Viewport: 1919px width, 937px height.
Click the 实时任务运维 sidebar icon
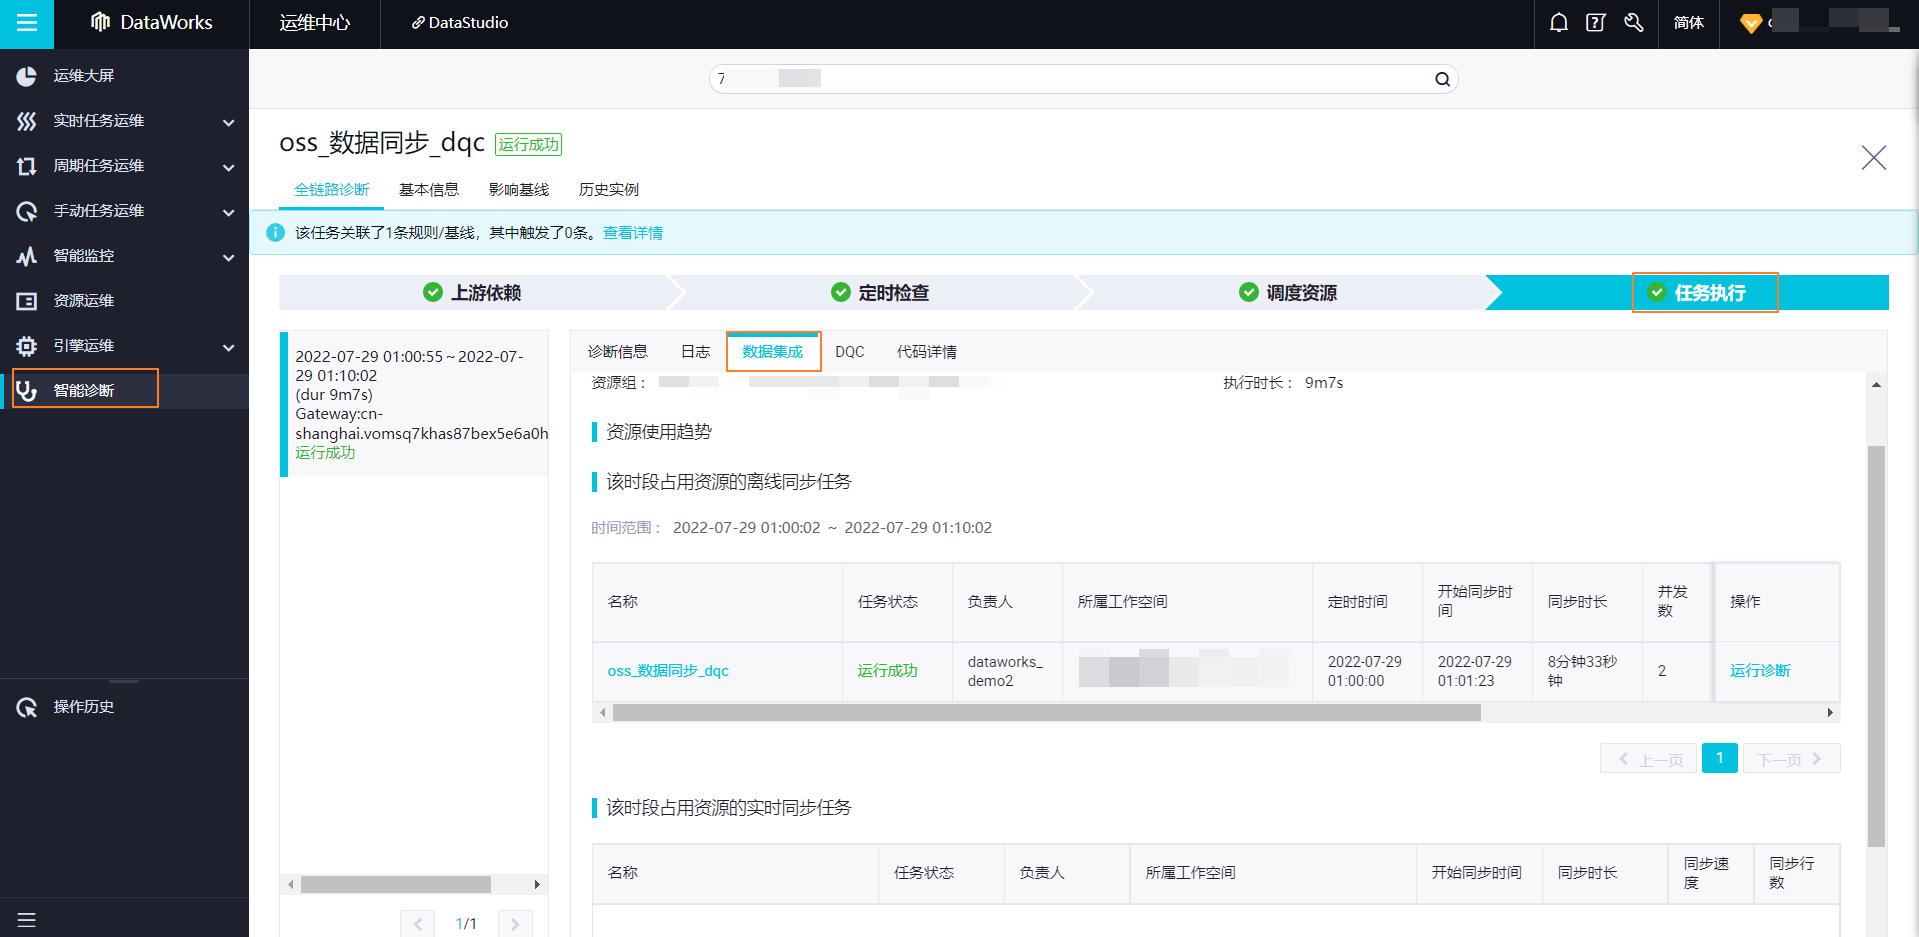pos(27,121)
